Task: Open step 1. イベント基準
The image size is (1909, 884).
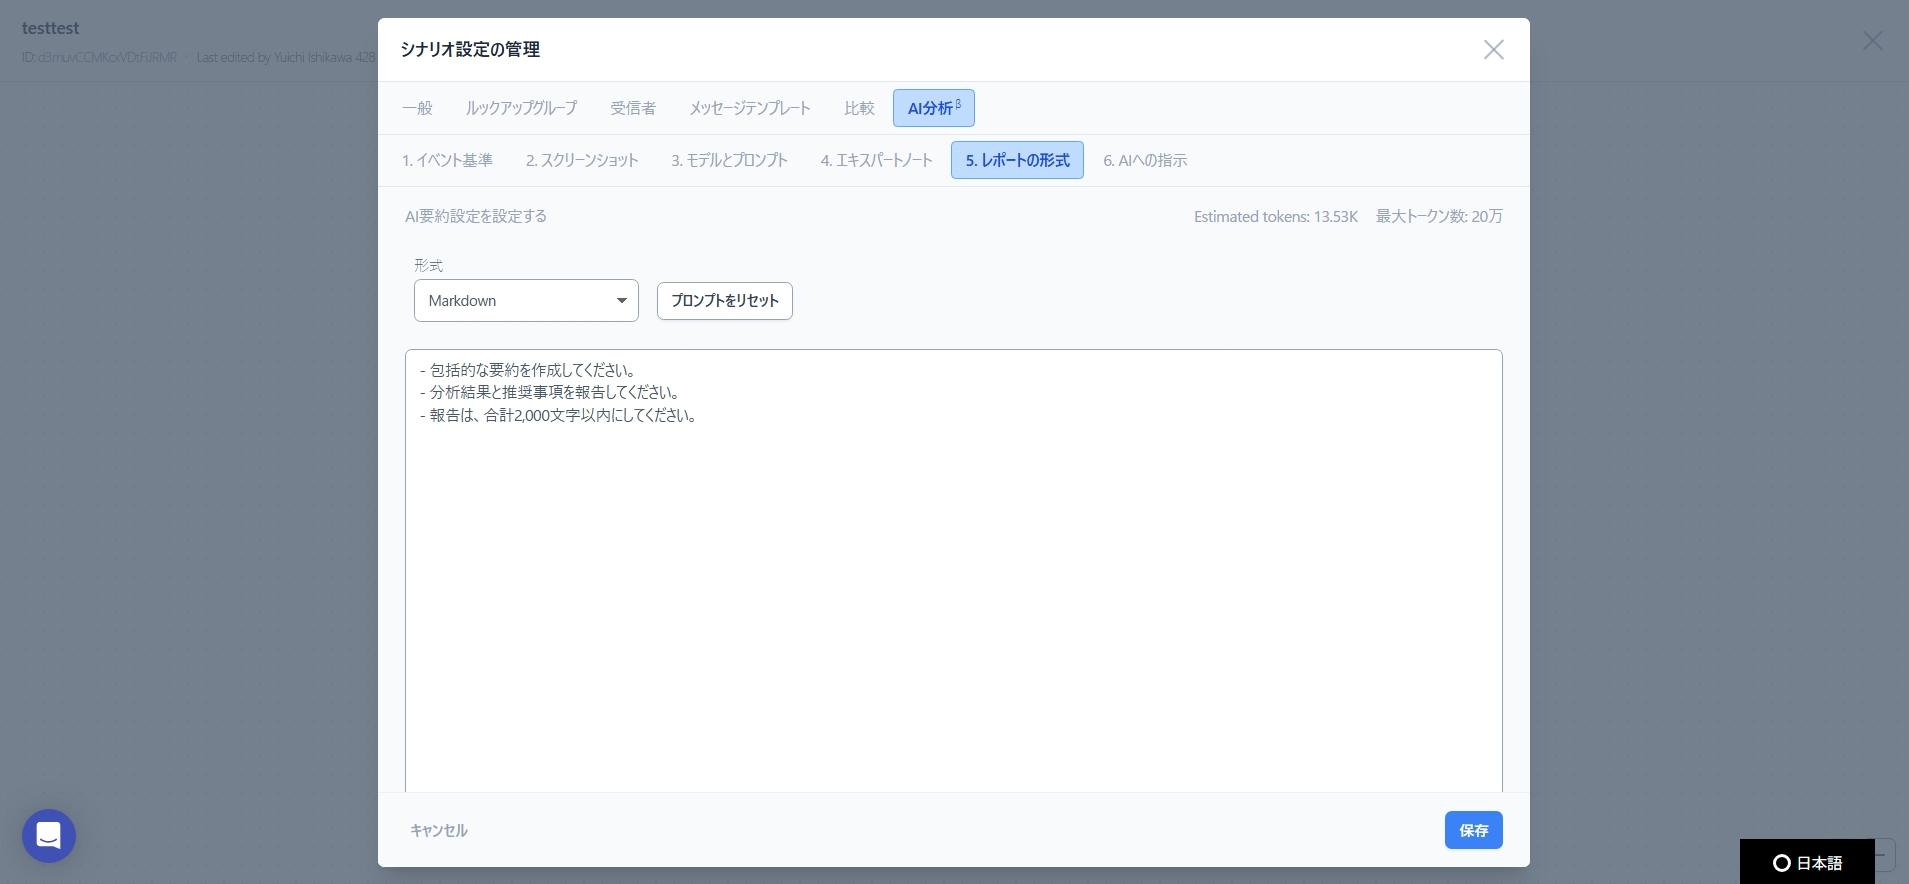Action: (x=447, y=160)
